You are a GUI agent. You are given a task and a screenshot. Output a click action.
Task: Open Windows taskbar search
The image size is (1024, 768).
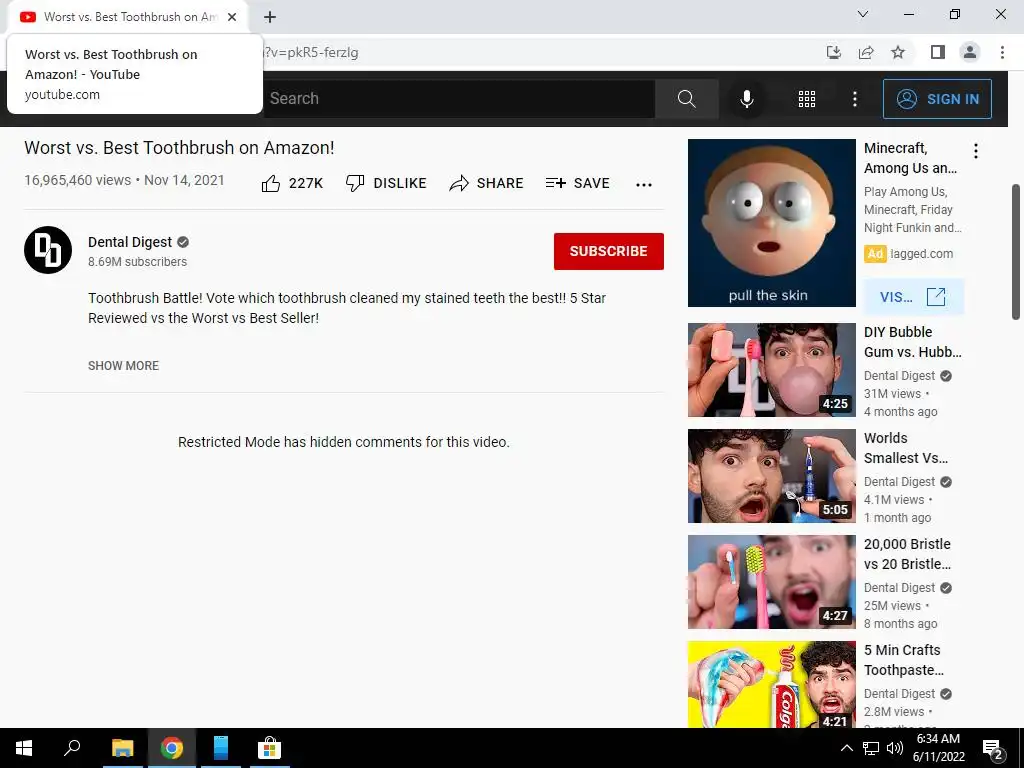click(72, 748)
